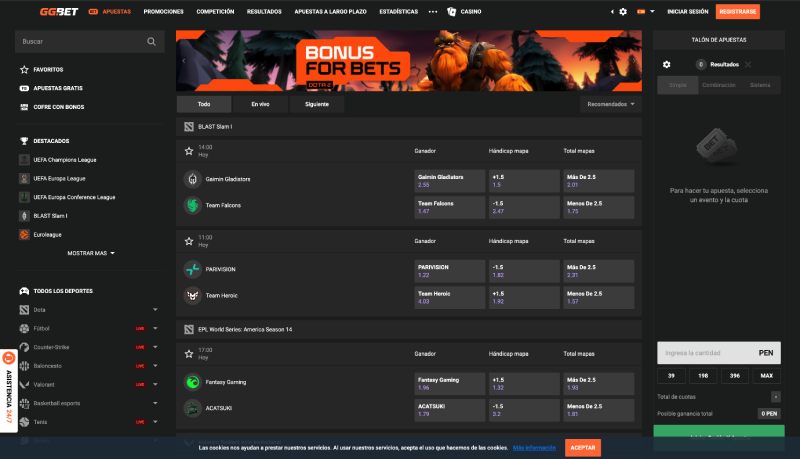
Task: Open the Tenis sport icon
Action: click(x=24, y=422)
